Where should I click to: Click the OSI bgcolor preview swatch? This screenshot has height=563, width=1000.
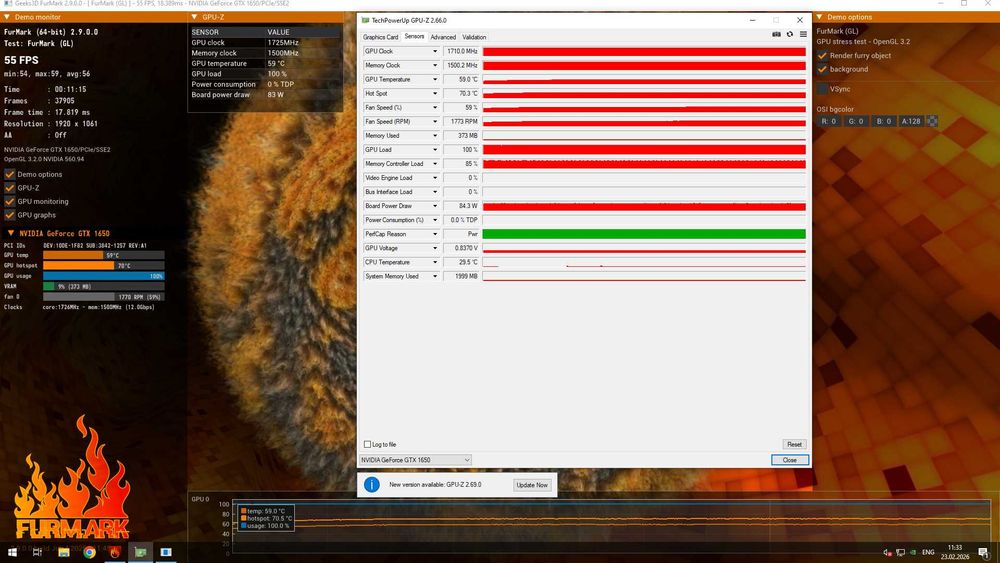click(x=932, y=121)
